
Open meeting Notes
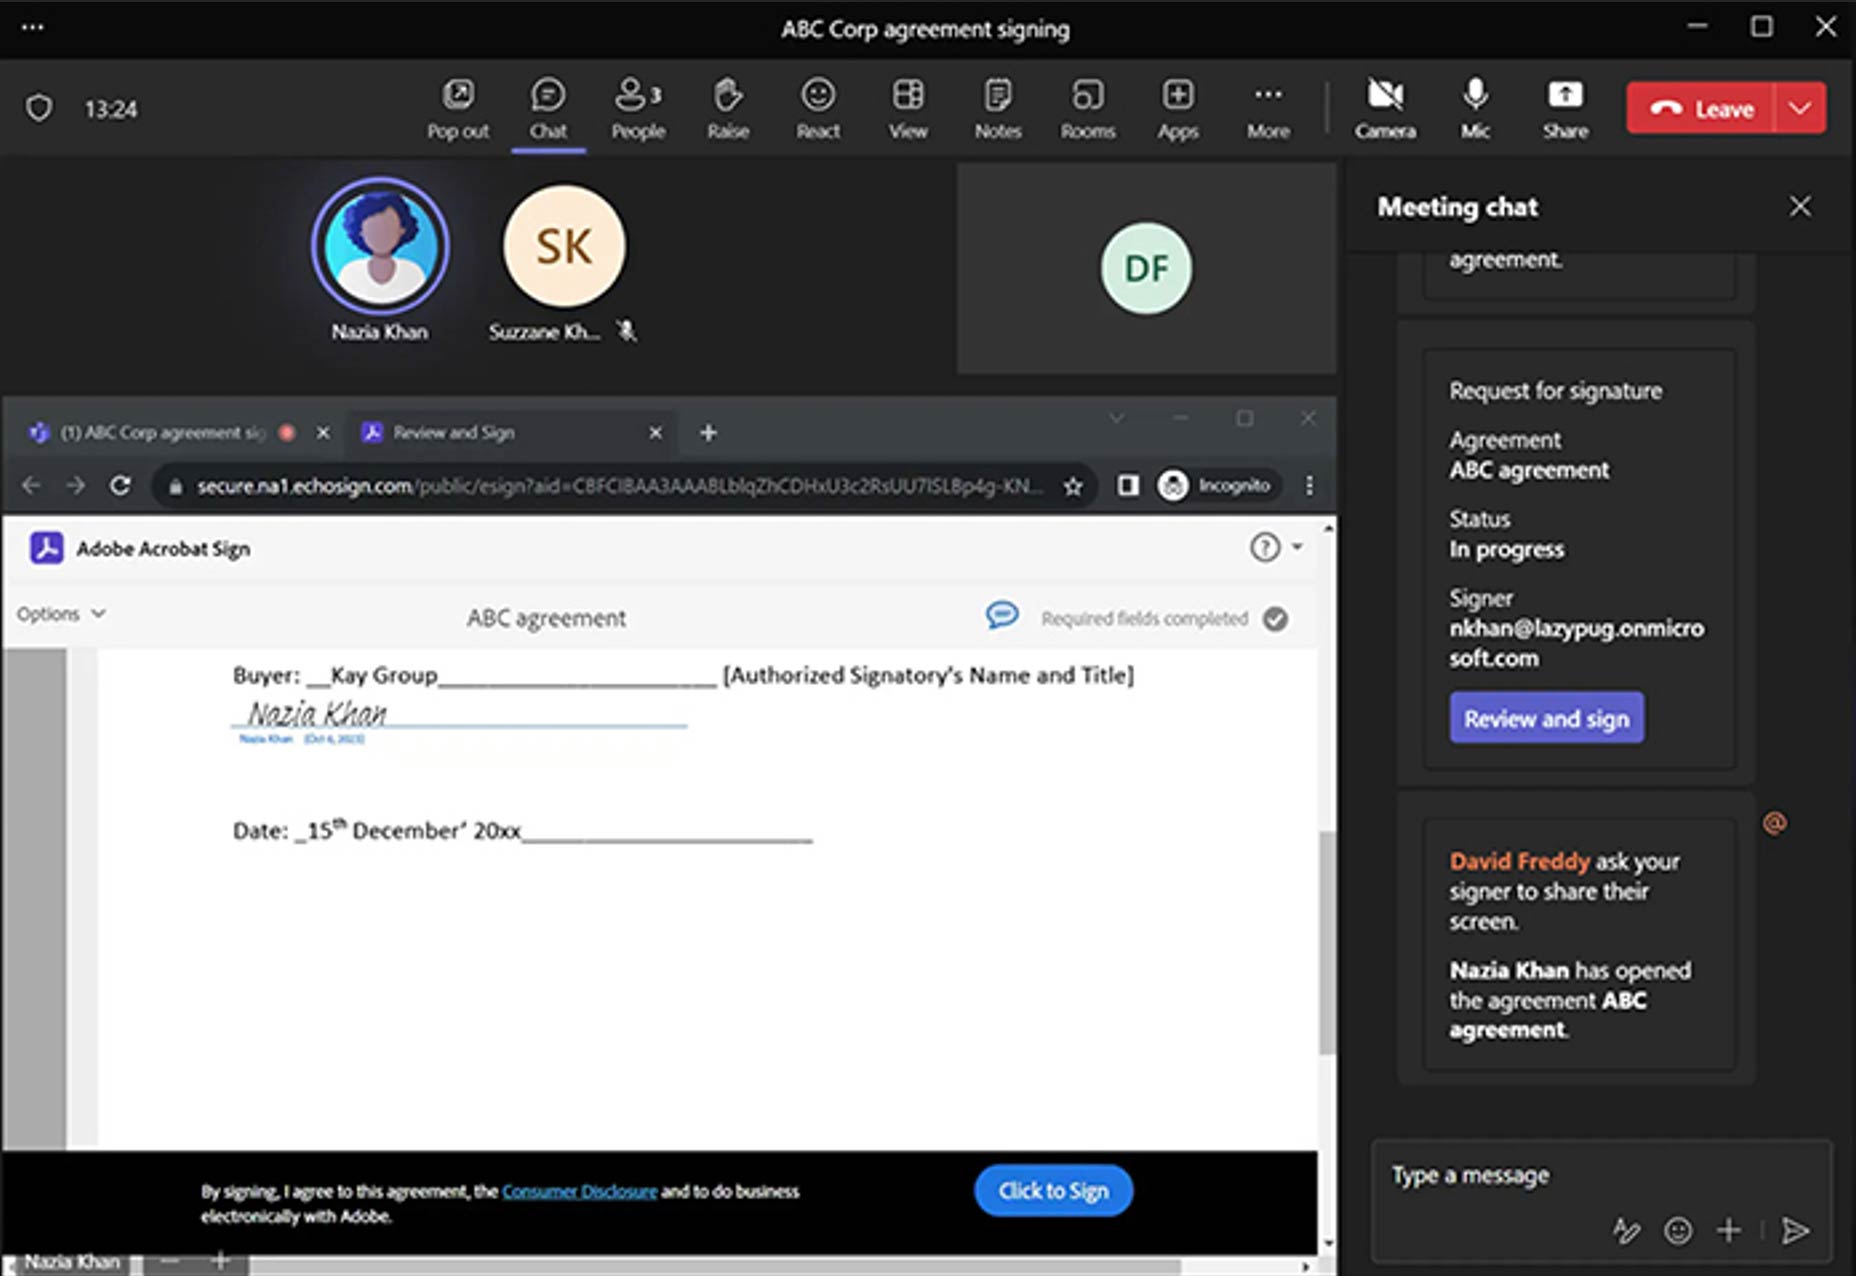click(998, 108)
